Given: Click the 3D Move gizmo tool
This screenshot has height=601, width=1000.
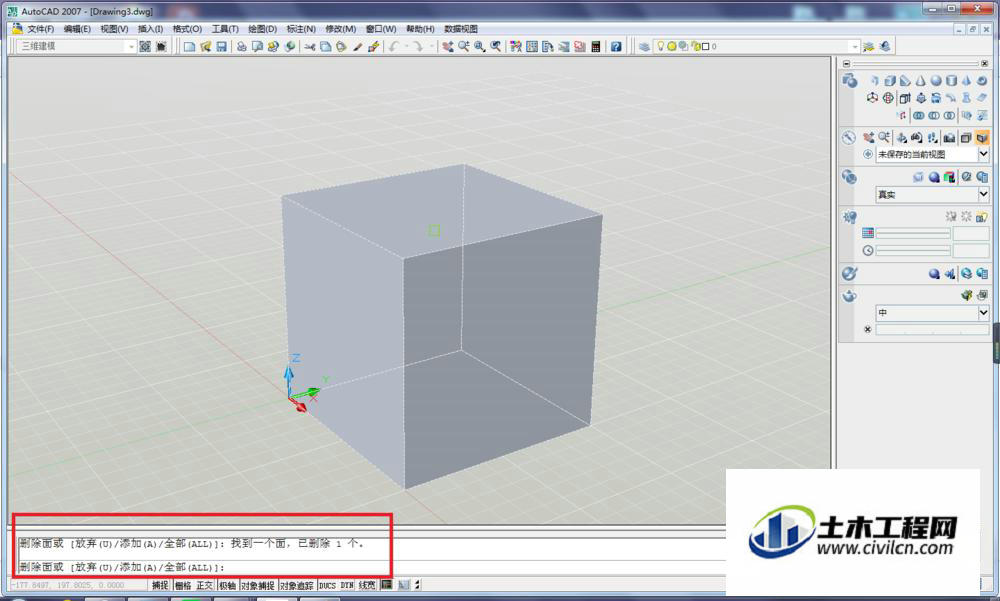Looking at the screenshot, I should (x=872, y=98).
